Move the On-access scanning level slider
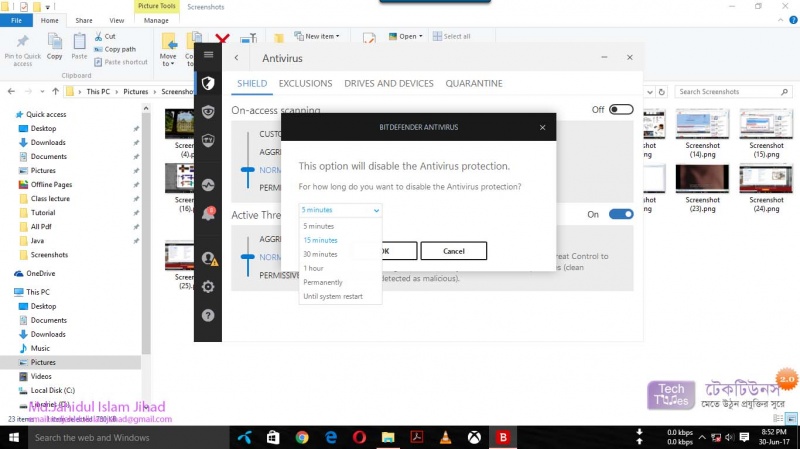 pos(247,169)
